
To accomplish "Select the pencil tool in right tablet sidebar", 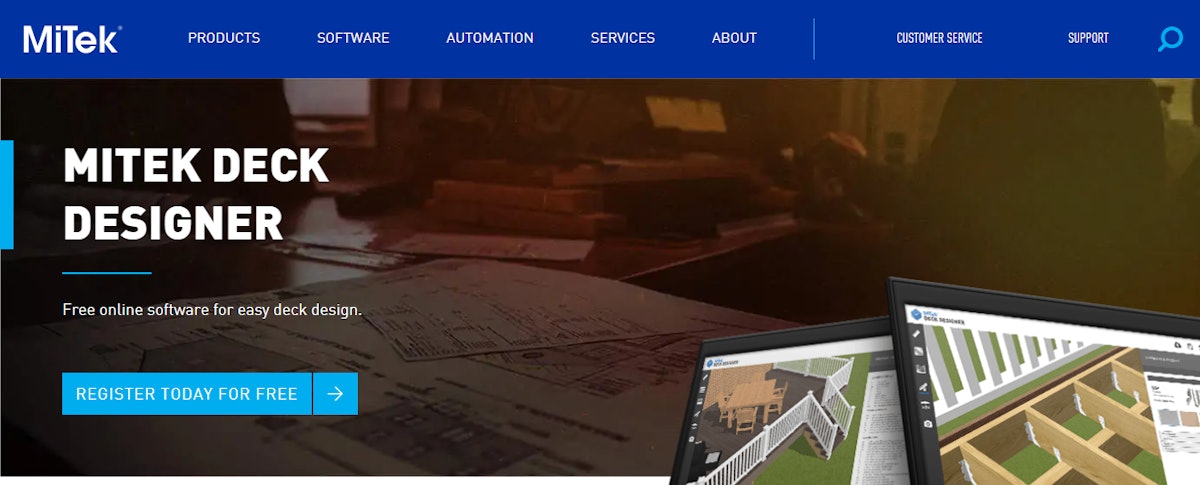I will [916, 334].
